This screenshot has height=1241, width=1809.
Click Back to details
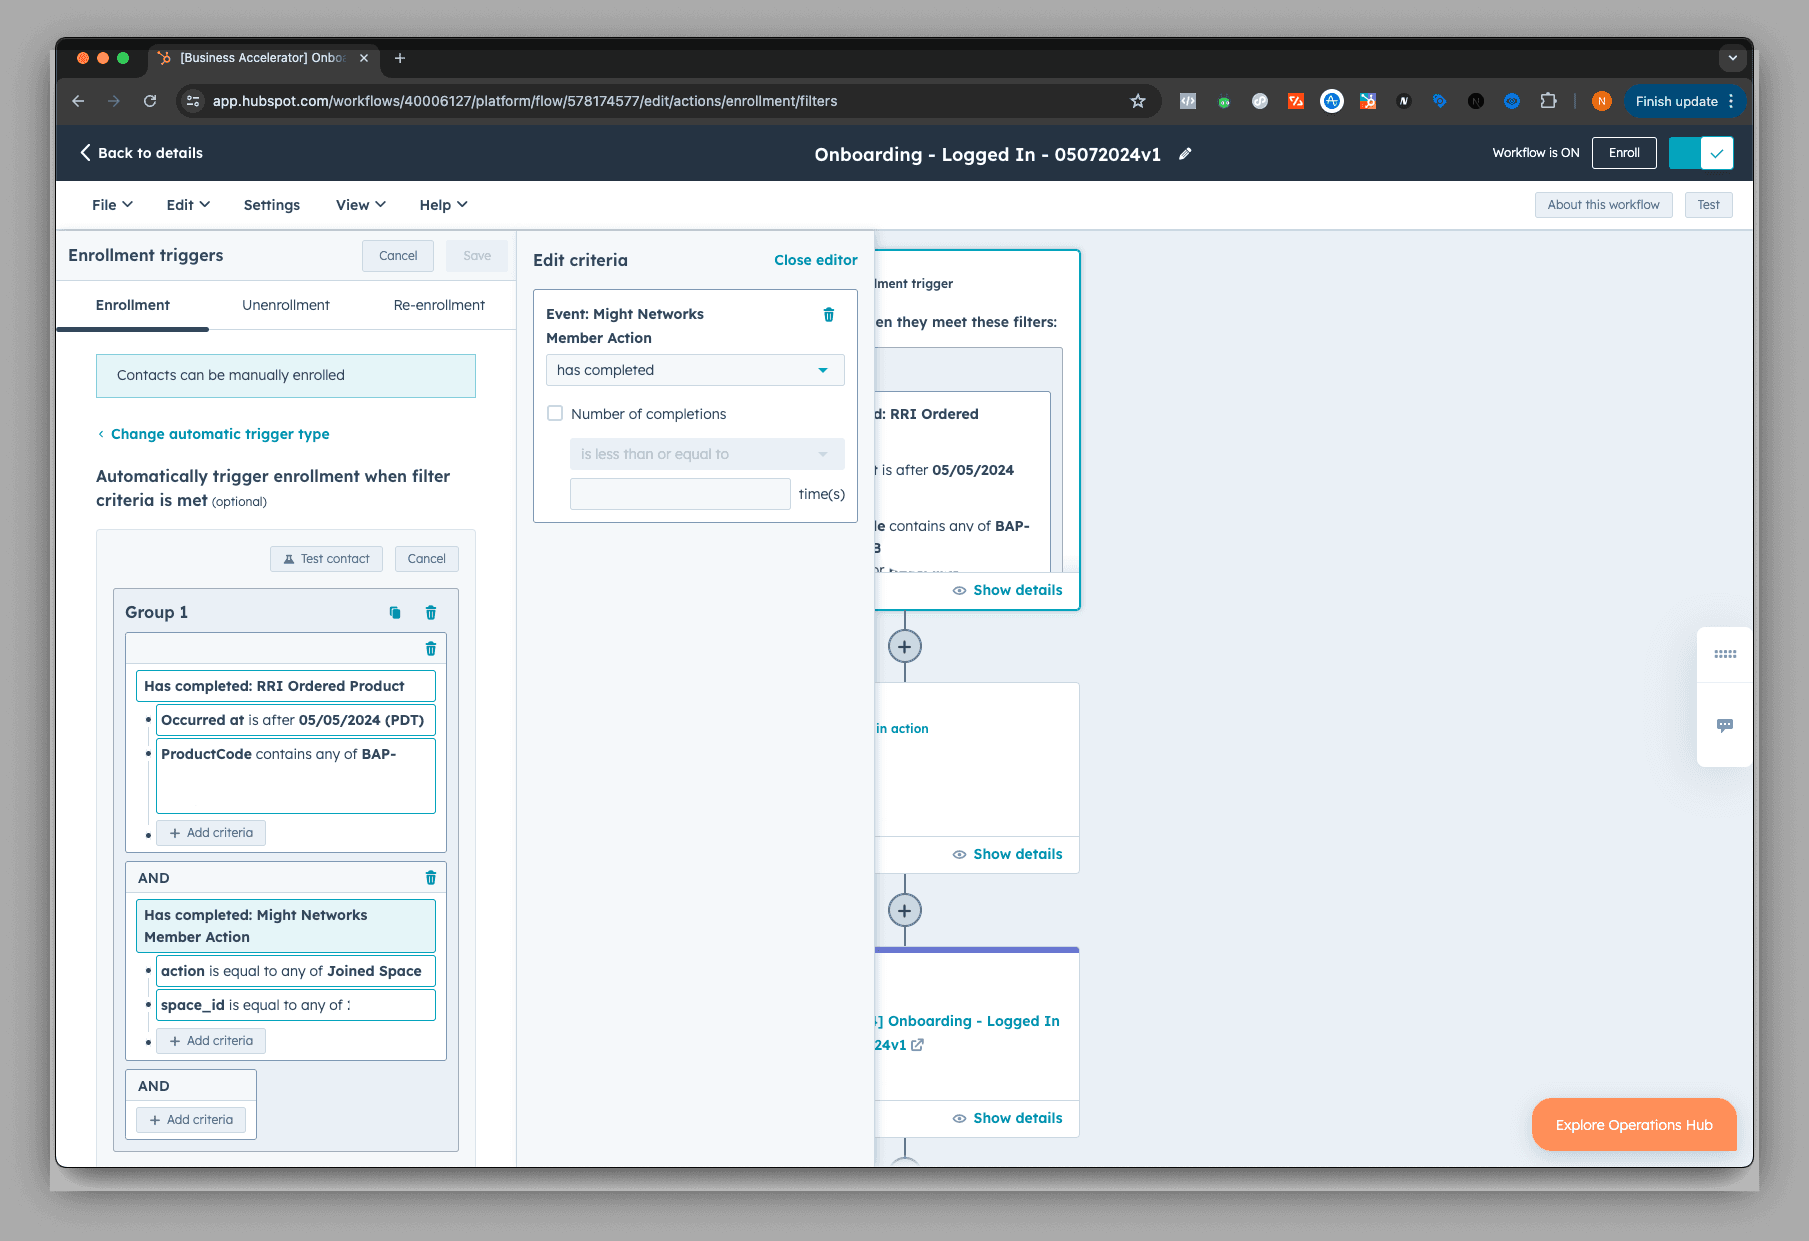point(141,153)
